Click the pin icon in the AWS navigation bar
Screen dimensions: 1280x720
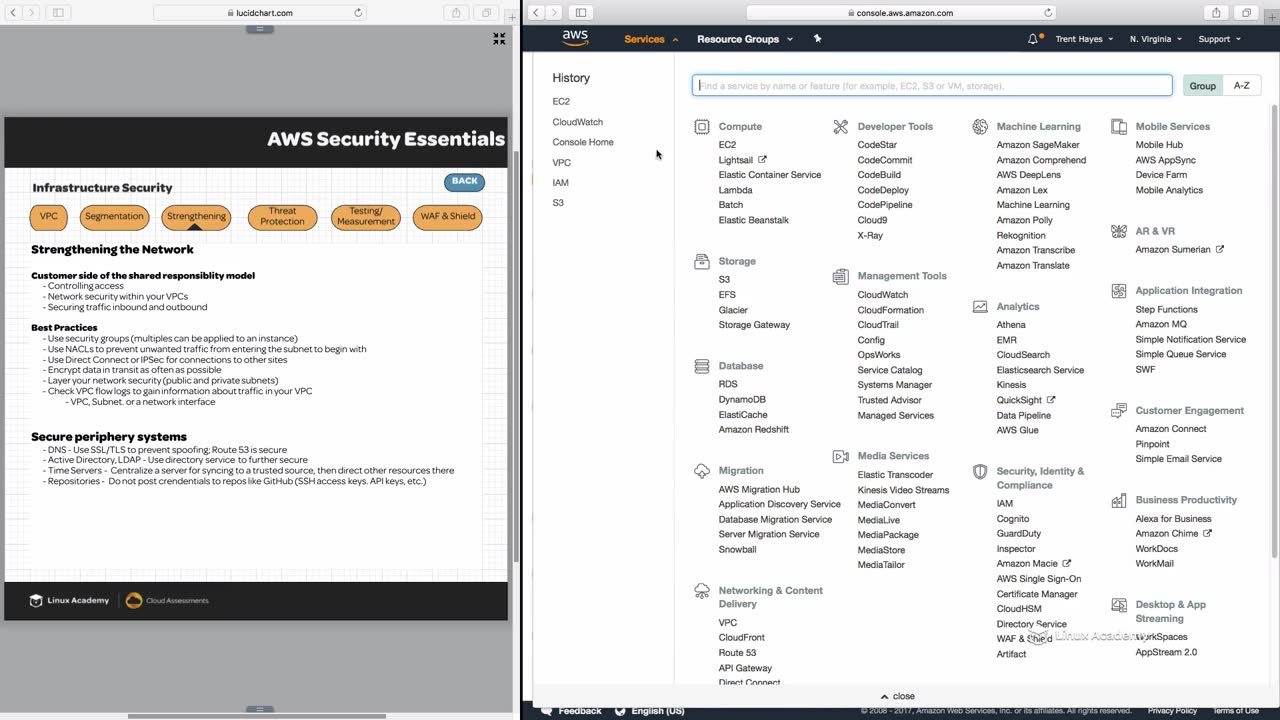pyautogui.click(x=817, y=39)
